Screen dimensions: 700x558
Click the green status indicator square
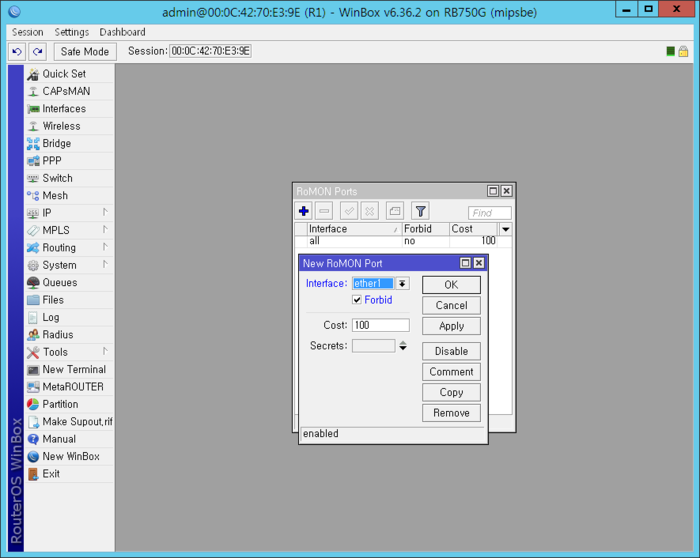pyautogui.click(x=670, y=51)
